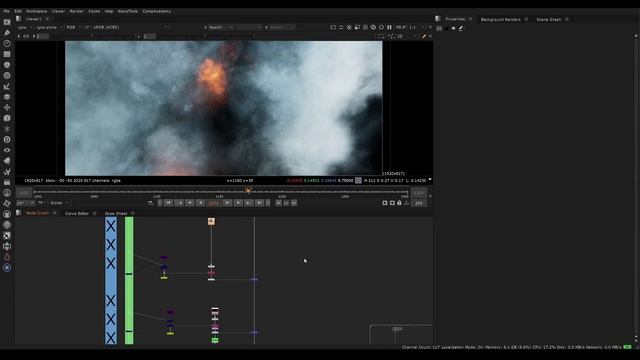Open the Image nodes toolbar menu
The image size is (640, 360).
7,22
